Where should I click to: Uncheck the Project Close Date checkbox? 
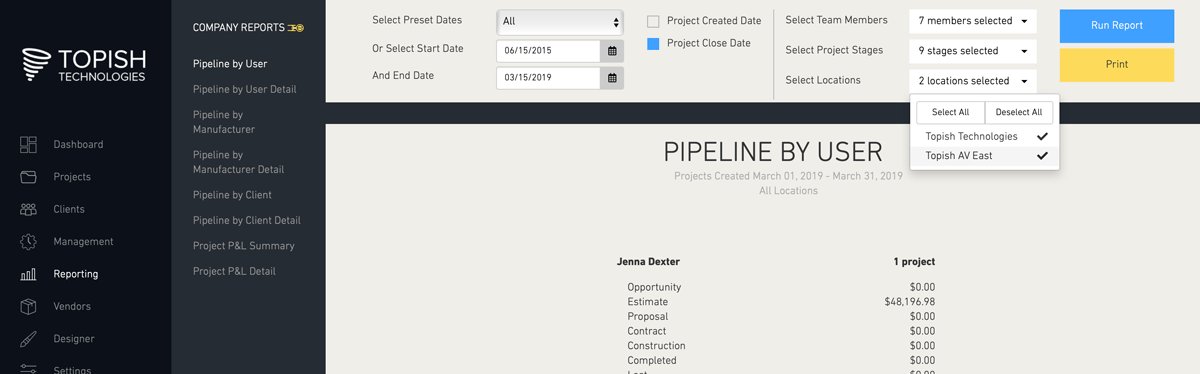point(653,44)
